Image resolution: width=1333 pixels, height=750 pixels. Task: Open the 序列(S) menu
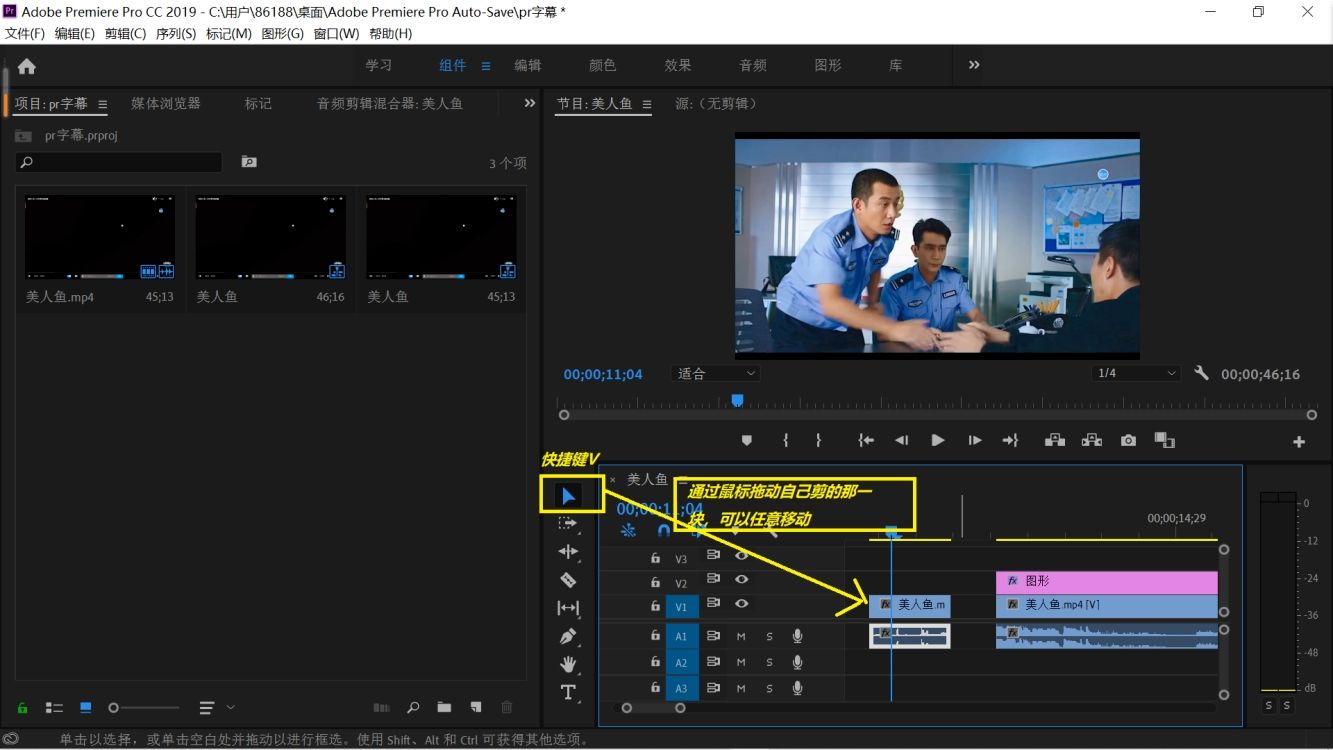(x=175, y=33)
